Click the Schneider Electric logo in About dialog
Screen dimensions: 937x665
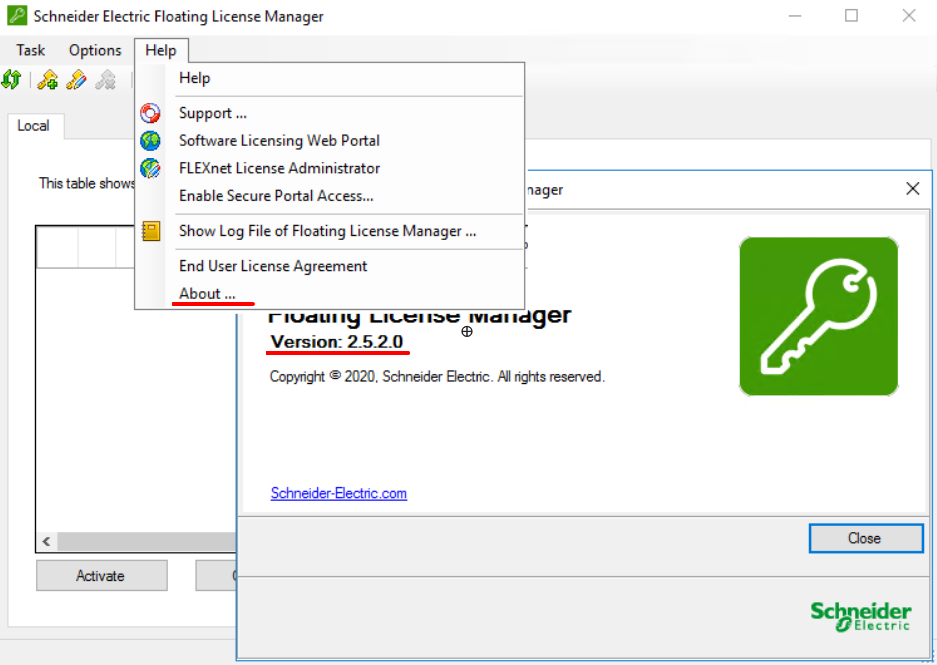(861, 617)
